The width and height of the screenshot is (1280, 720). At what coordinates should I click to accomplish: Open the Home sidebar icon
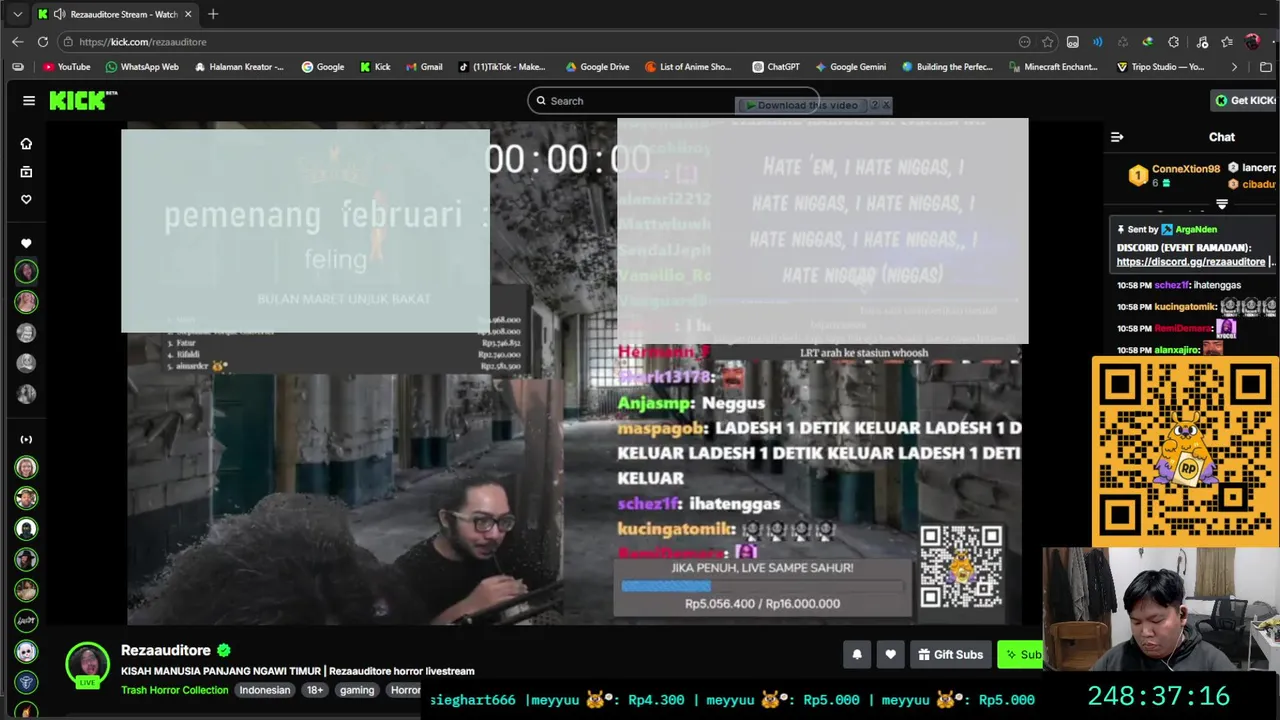point(26,144)
